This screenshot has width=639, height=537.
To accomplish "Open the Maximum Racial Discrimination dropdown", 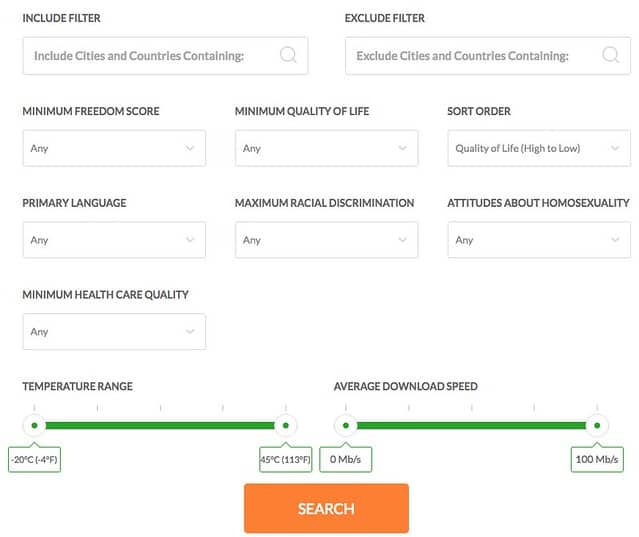I will pos(326,240).
